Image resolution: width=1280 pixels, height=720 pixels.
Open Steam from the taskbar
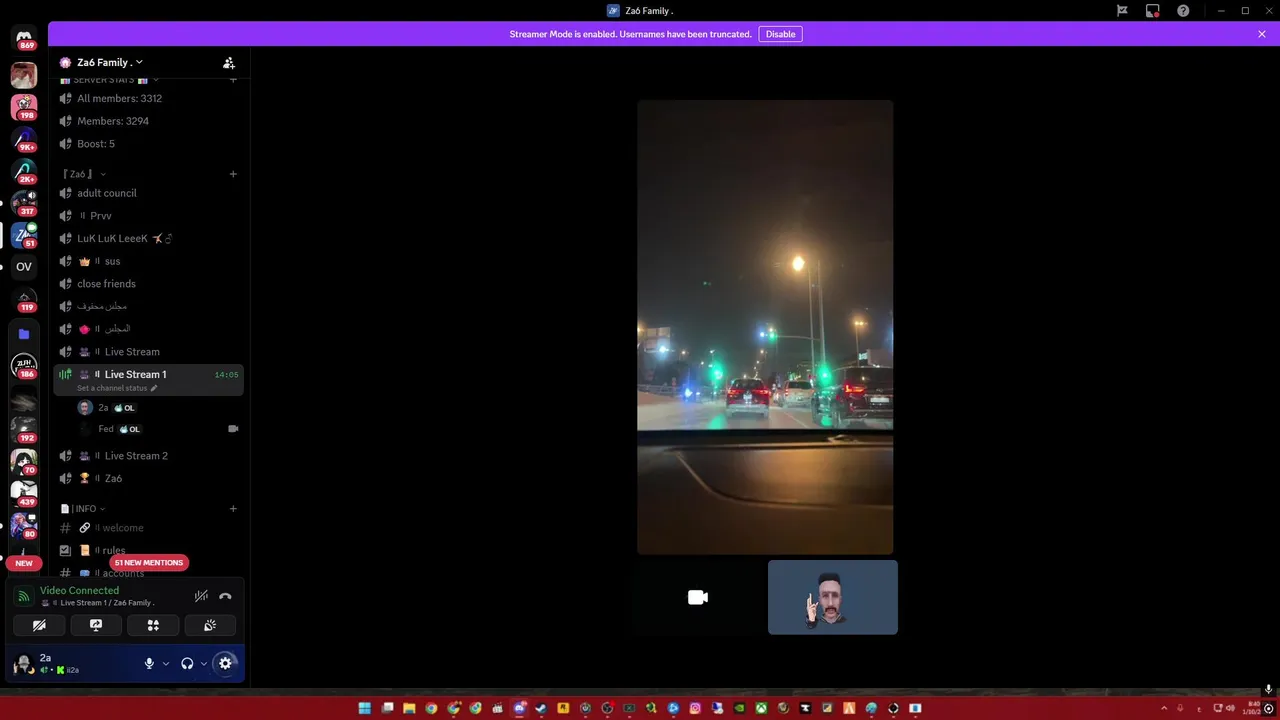[x=541, y=708]
